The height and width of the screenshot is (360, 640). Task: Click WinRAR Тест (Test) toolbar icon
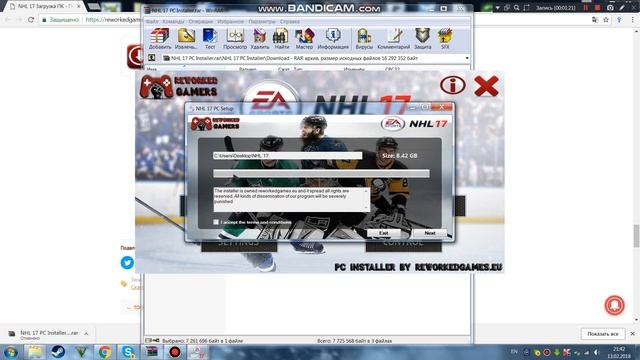click(210, 39)
